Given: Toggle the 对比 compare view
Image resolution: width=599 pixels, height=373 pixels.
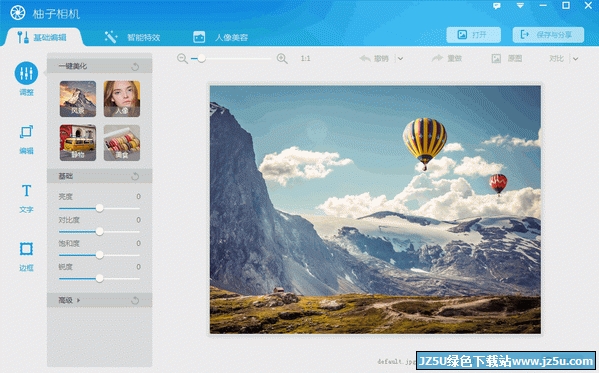Looking at the screenshot, I should 556,58.
